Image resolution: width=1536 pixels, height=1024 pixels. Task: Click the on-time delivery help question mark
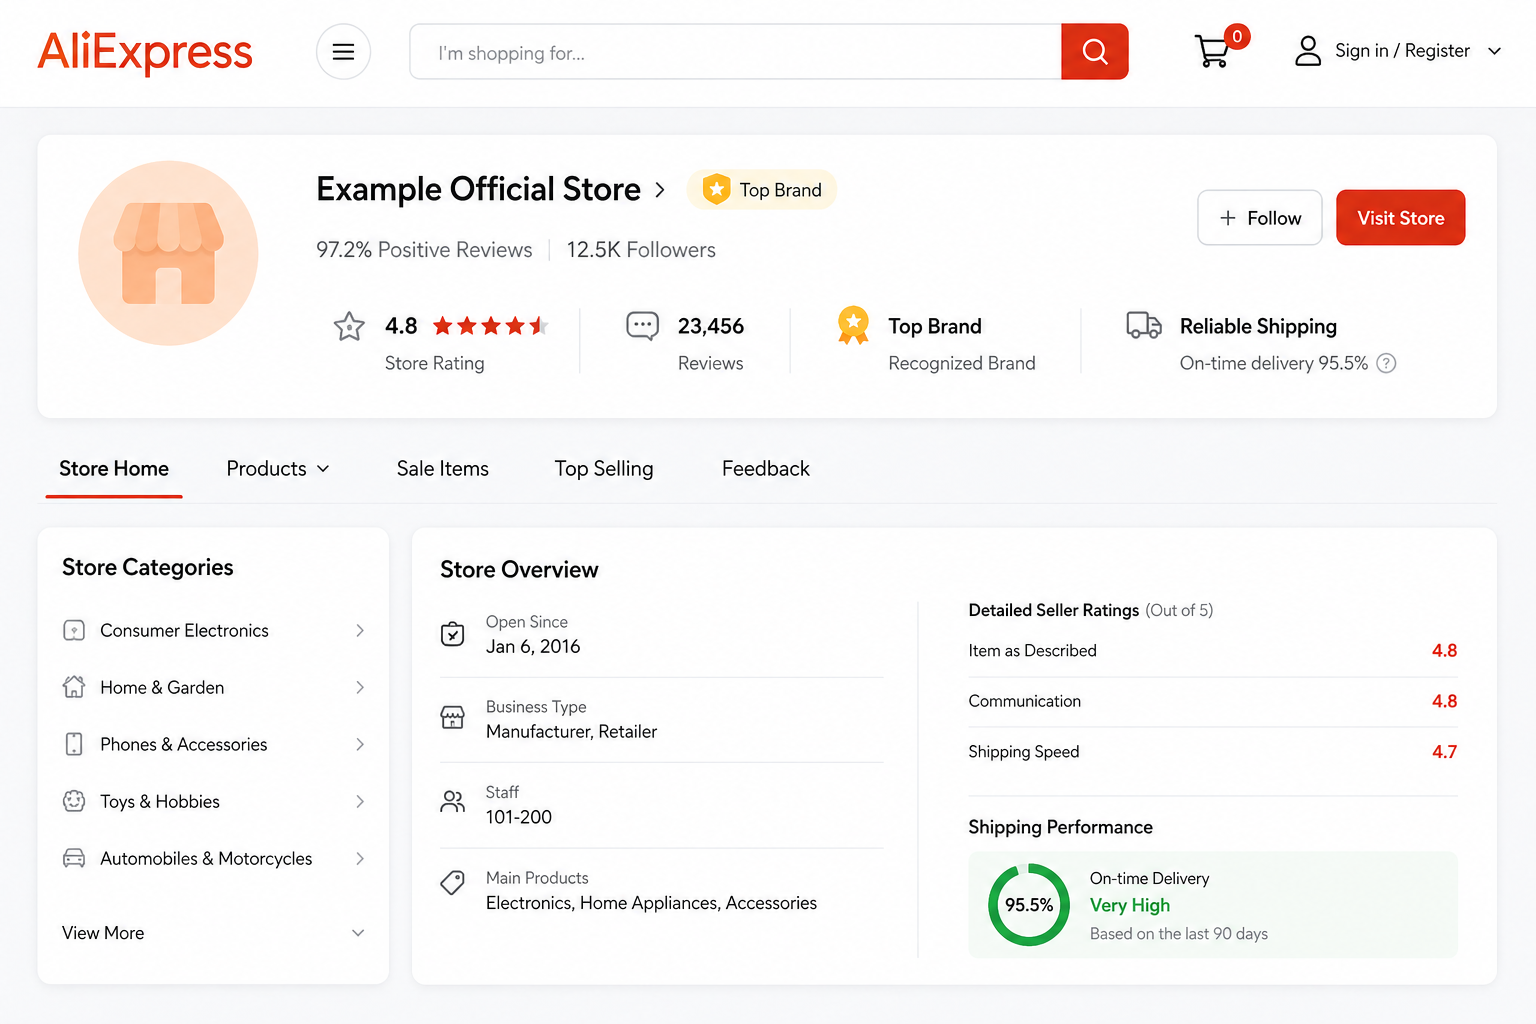point(1386,363)
